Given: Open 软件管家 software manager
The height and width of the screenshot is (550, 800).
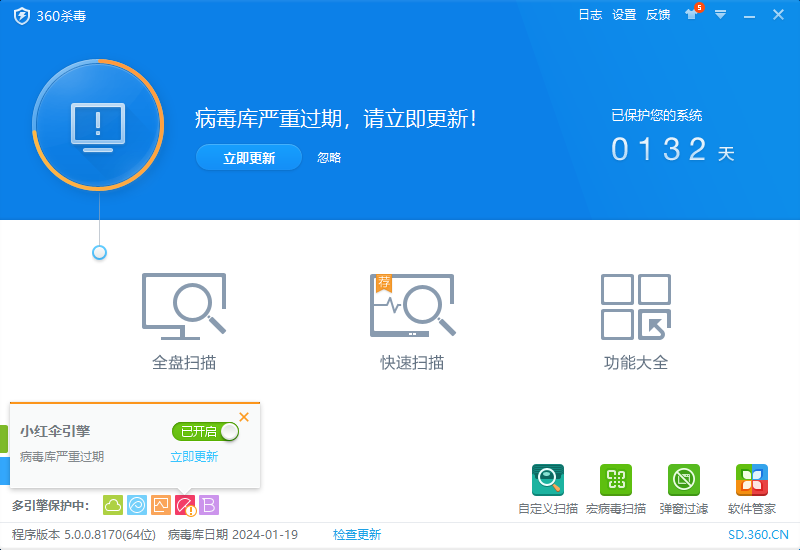Looking at the screenshot, I should [x=752, y=489].
